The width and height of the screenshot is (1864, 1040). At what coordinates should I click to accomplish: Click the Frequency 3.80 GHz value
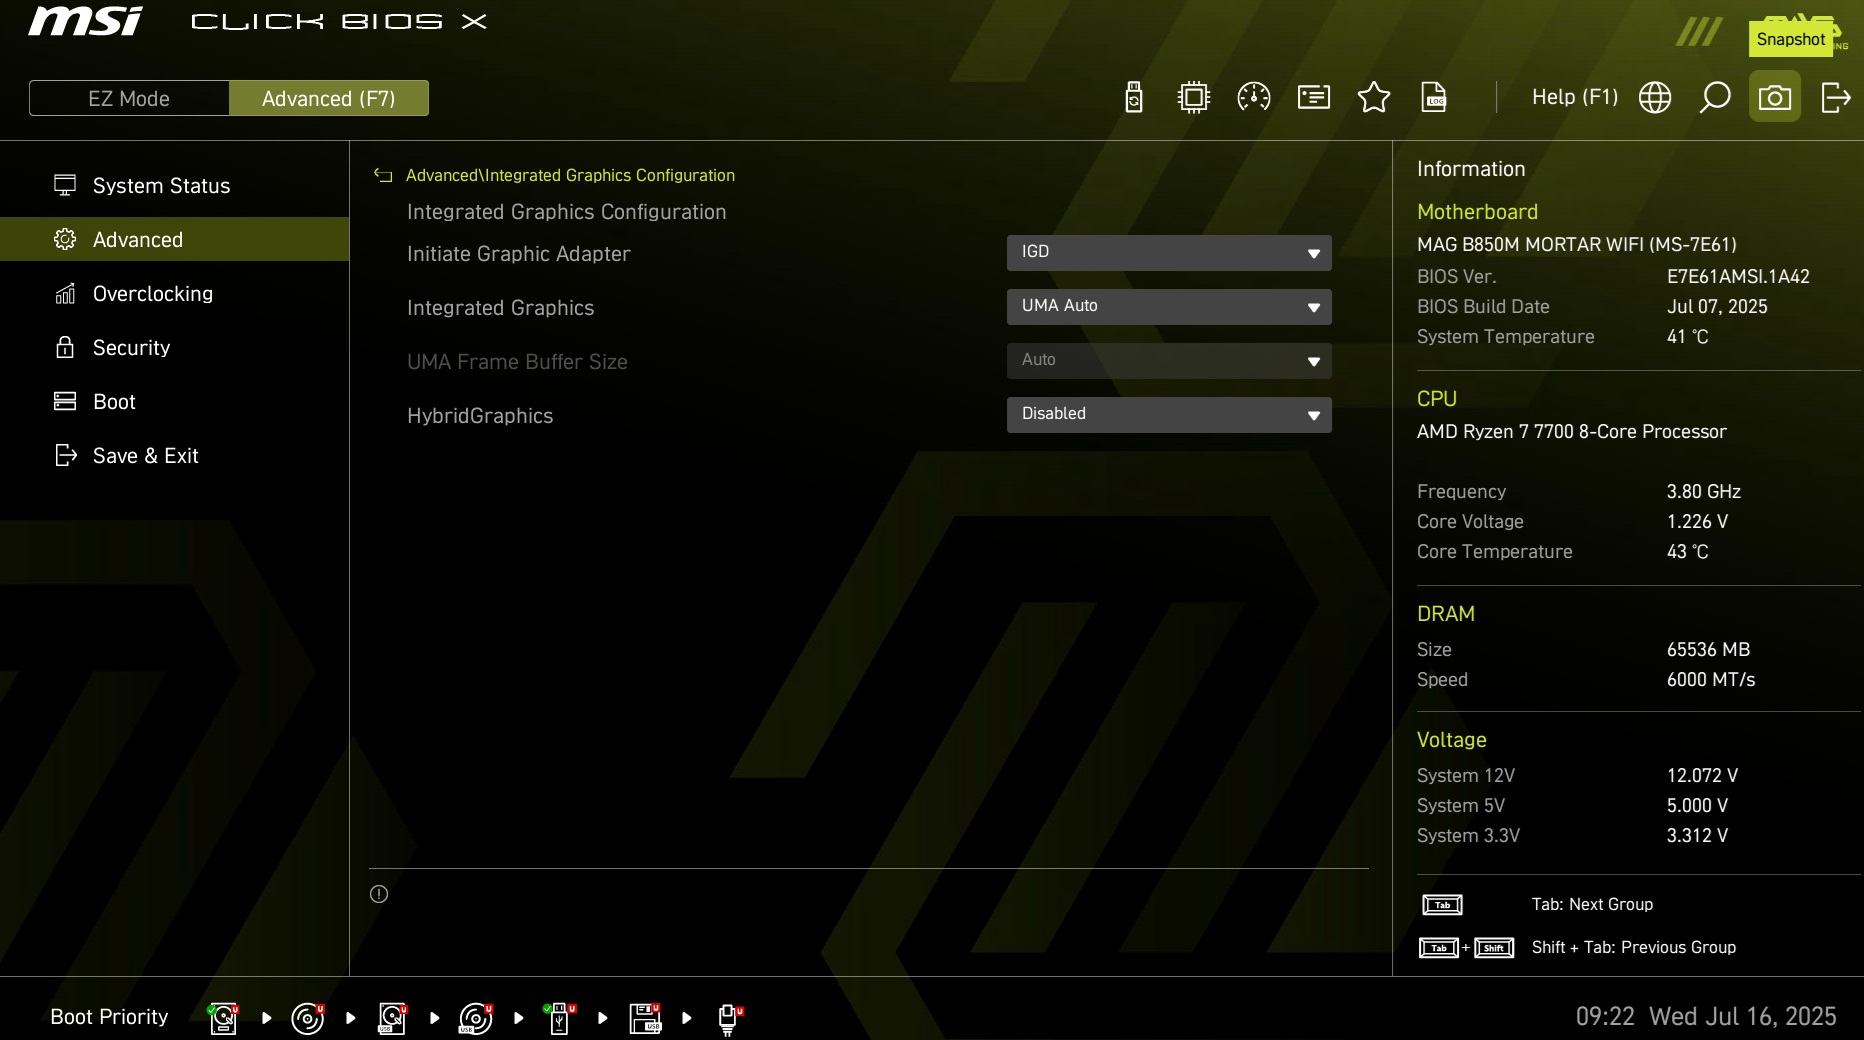pos(1703,492)
